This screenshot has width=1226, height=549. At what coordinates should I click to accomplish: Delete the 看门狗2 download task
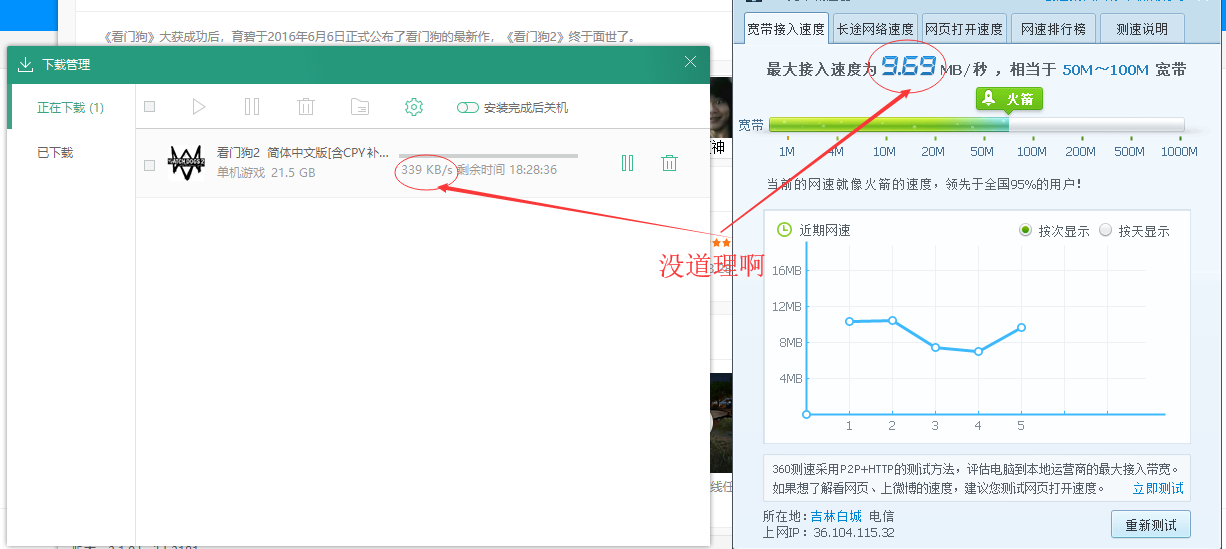(x=670, y=163)
